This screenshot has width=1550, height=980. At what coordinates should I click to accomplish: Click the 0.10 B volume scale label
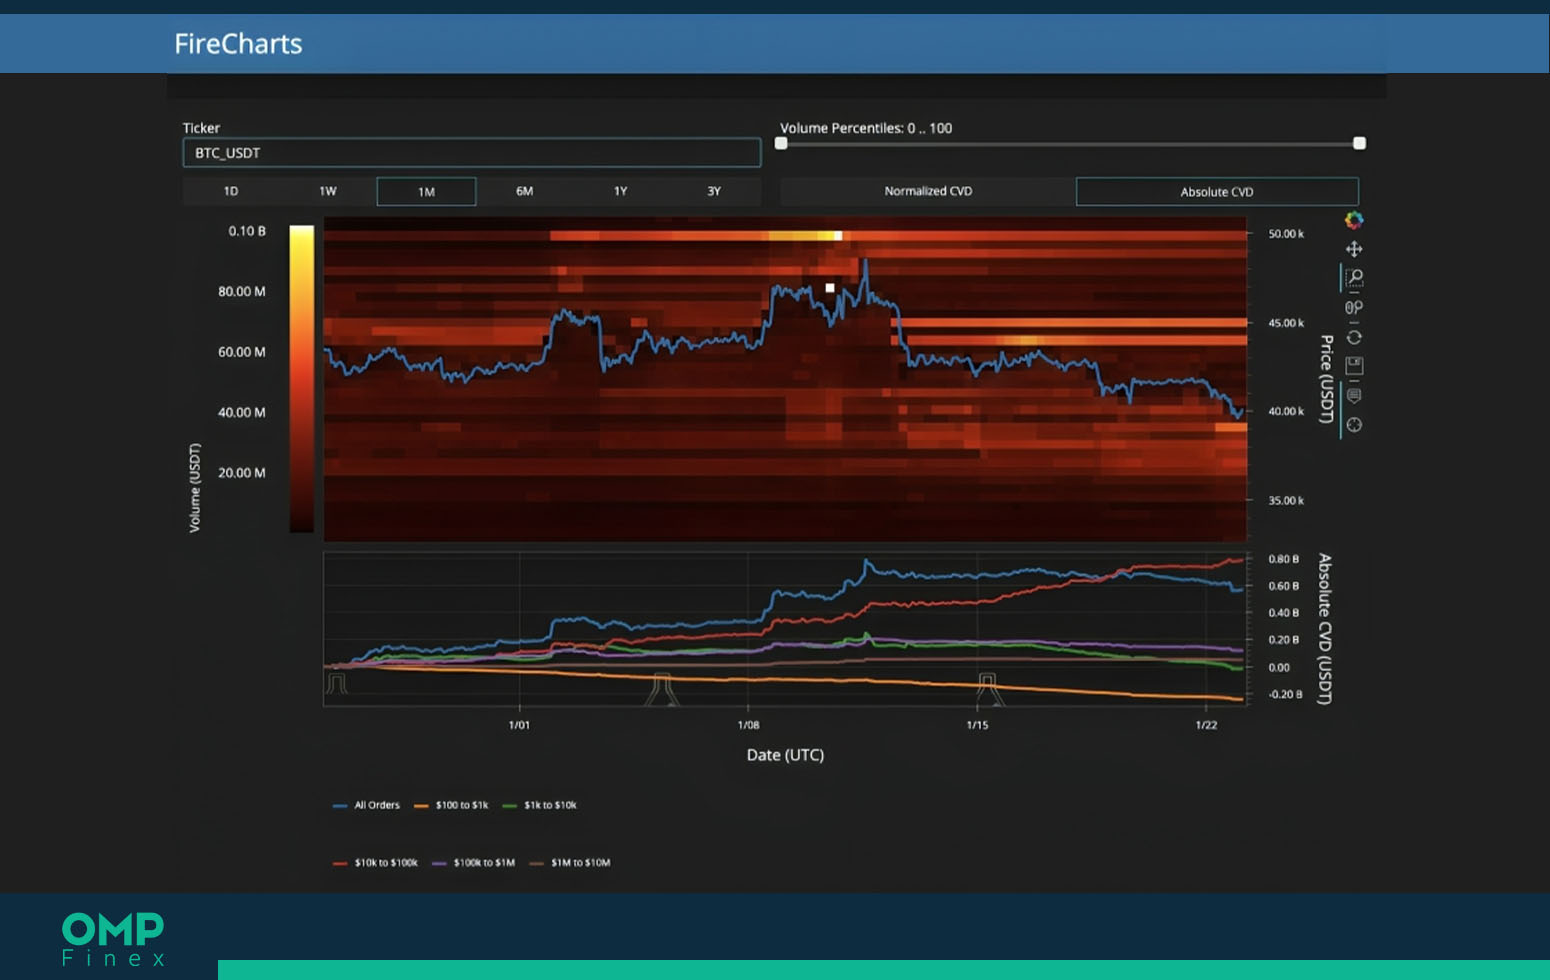coord(247,231)
